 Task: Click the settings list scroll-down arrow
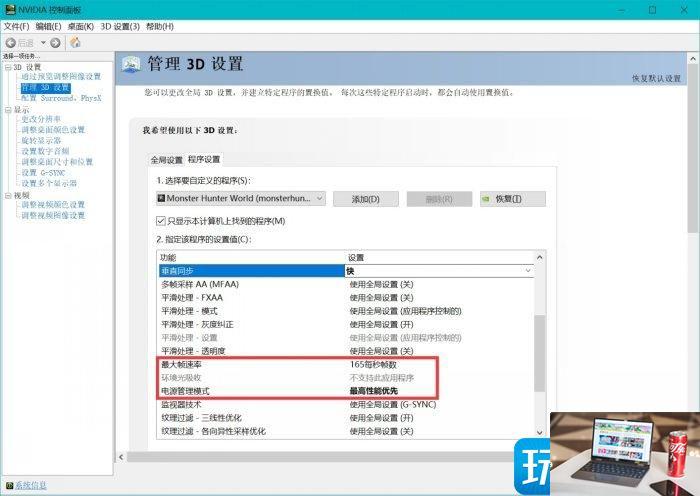coord(539,432)
